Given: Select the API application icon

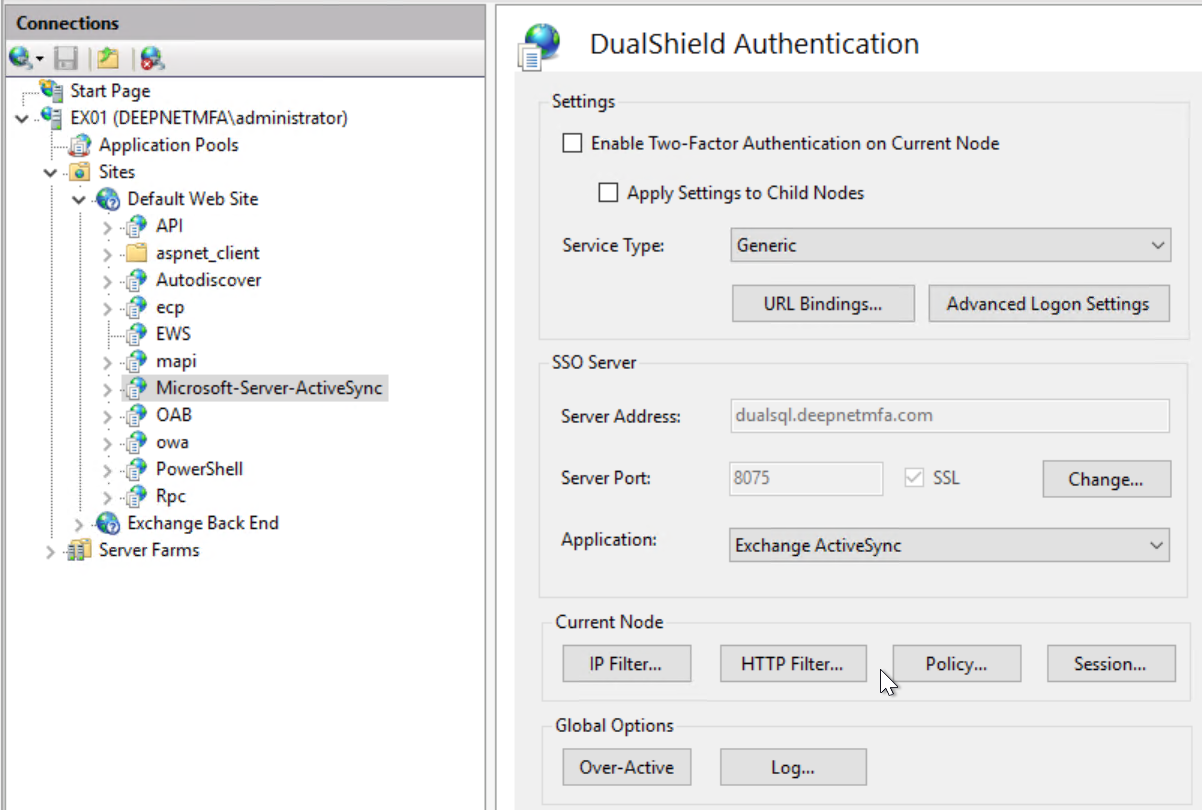Looking at the screenshot, I should [x=138, y=226].
